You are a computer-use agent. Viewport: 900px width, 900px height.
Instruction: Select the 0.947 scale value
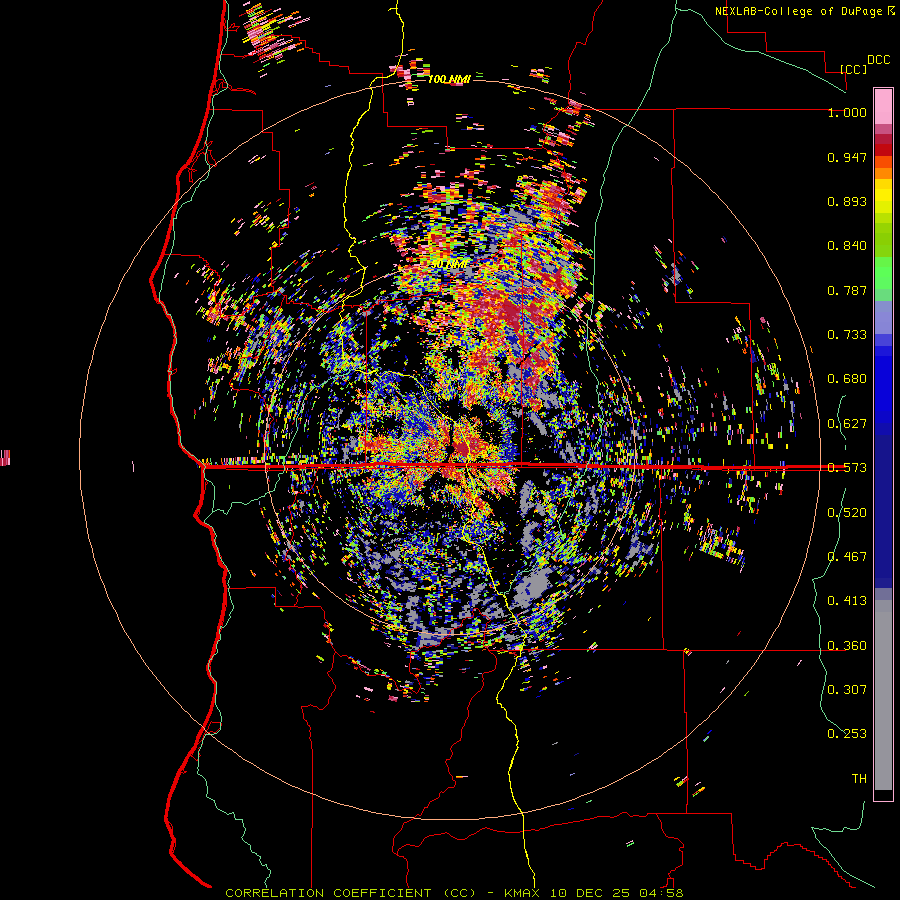pos(847,157)
